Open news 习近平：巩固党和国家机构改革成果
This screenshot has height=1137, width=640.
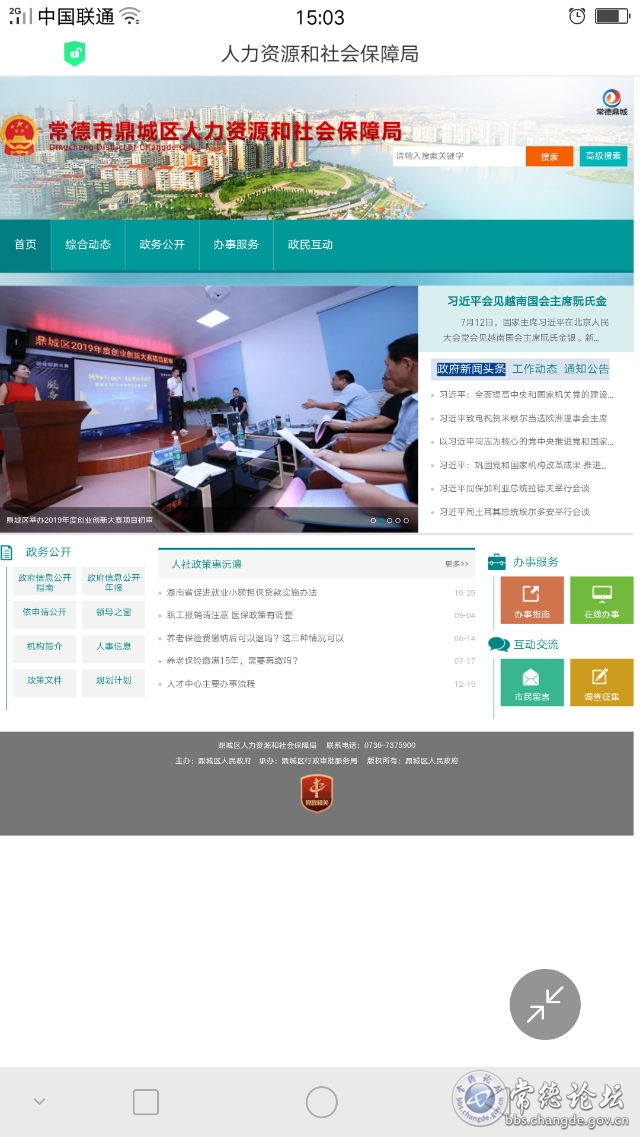point(523,466)
